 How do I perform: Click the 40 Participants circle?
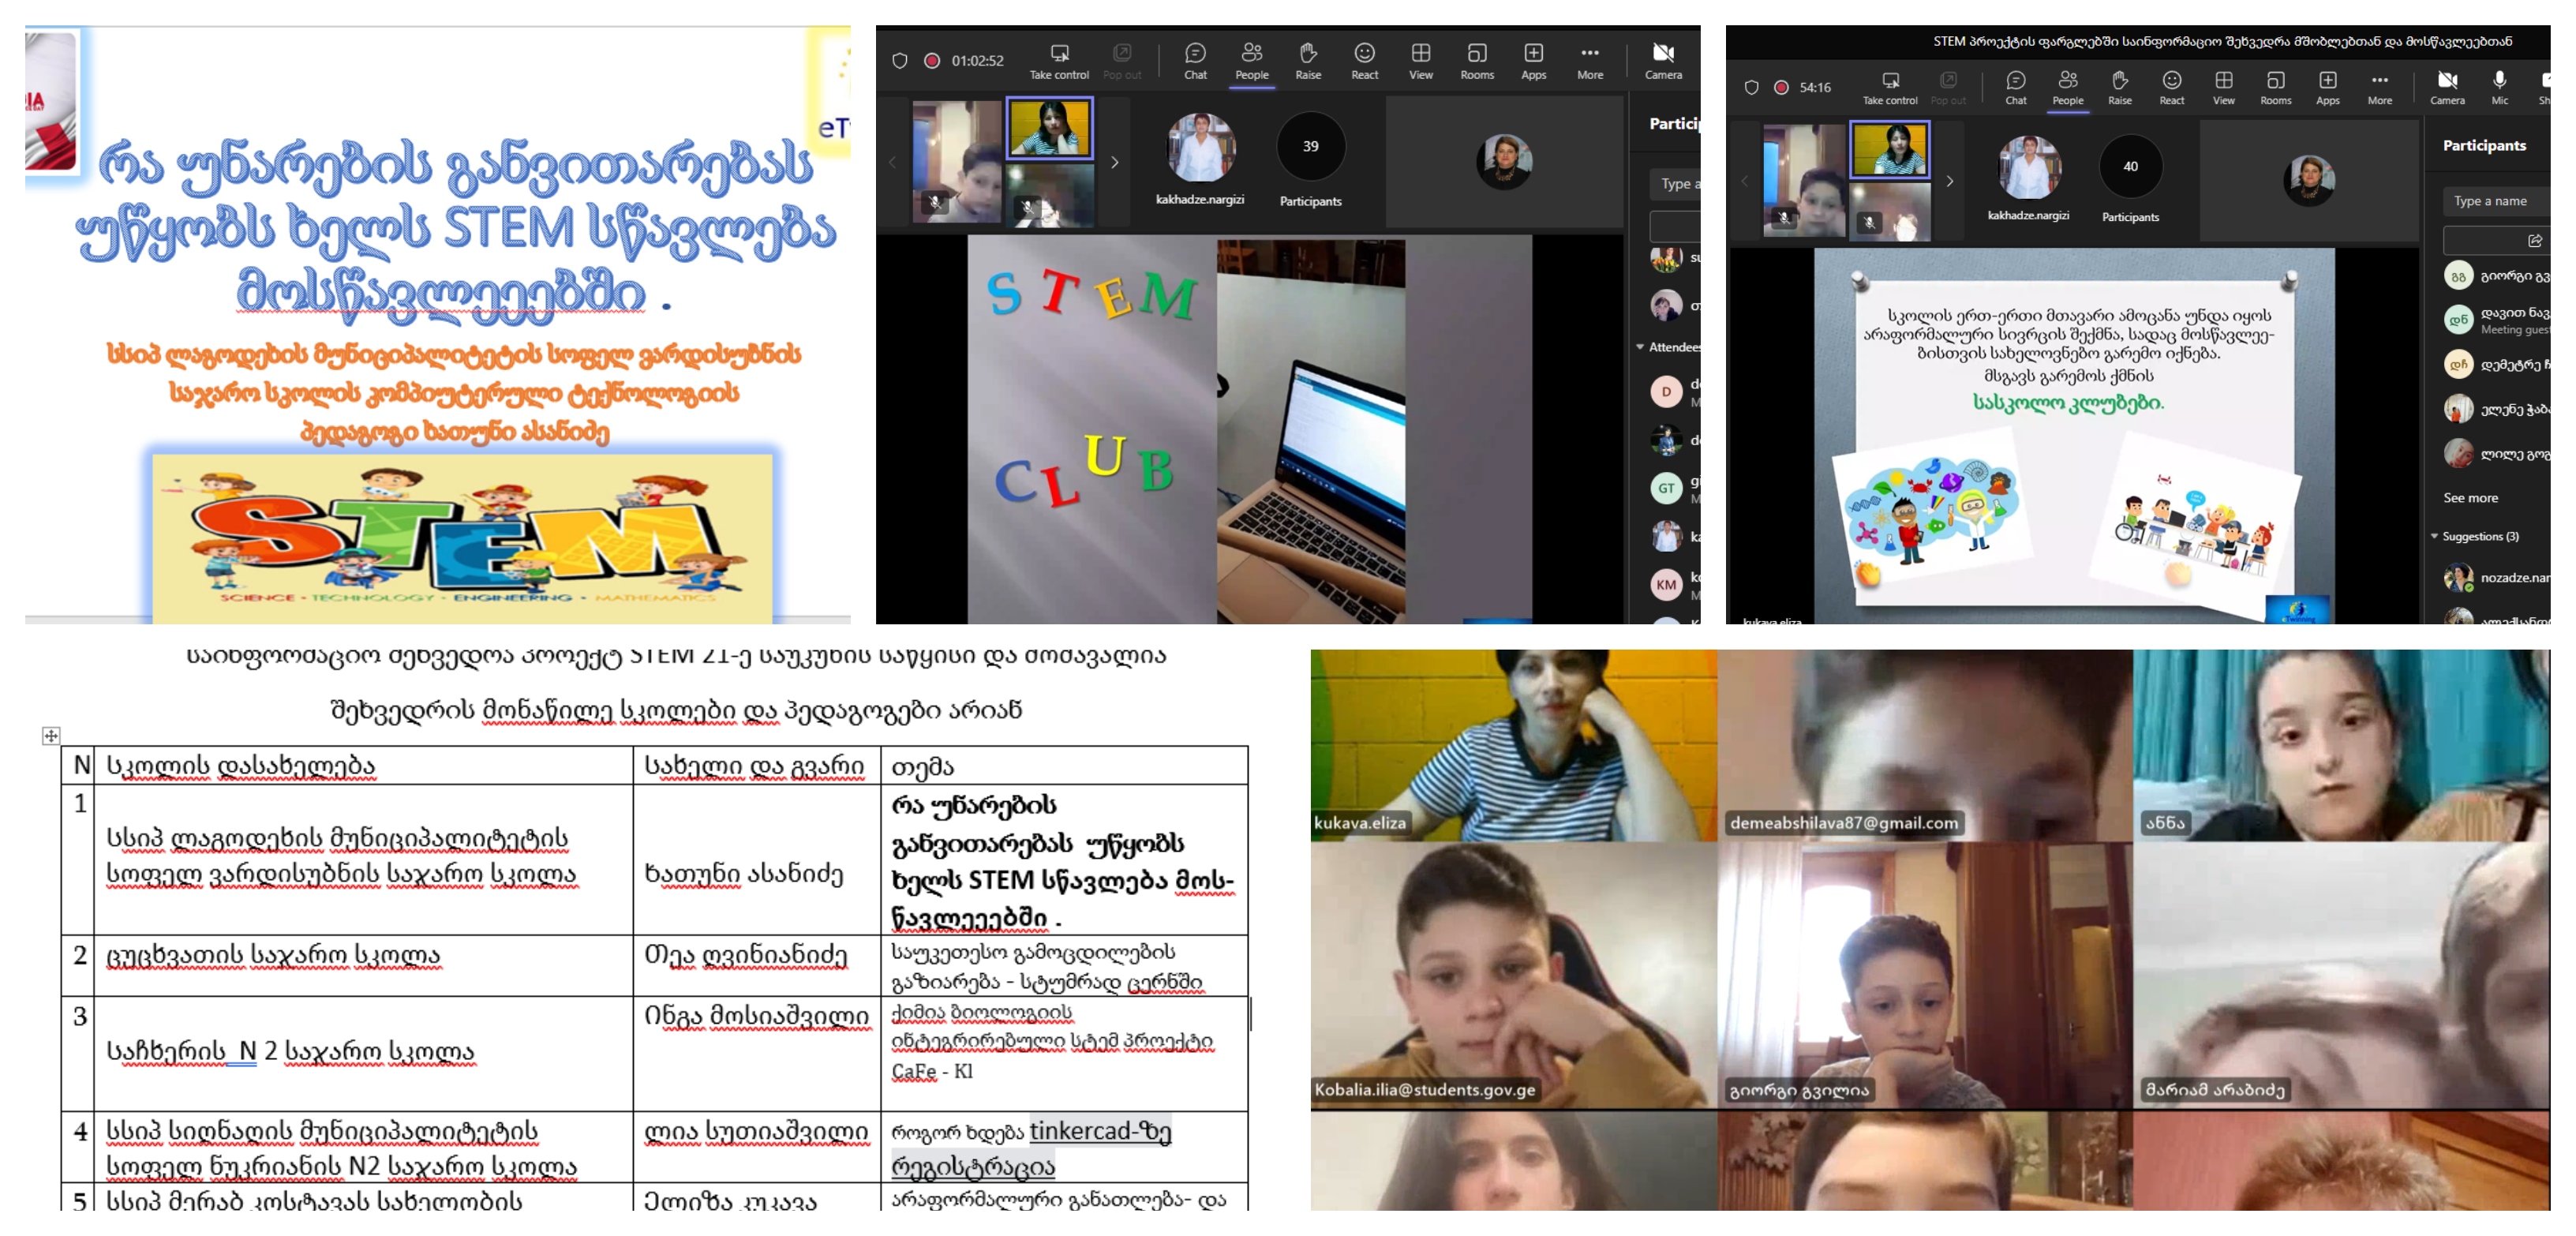[x=2130, y=166]
